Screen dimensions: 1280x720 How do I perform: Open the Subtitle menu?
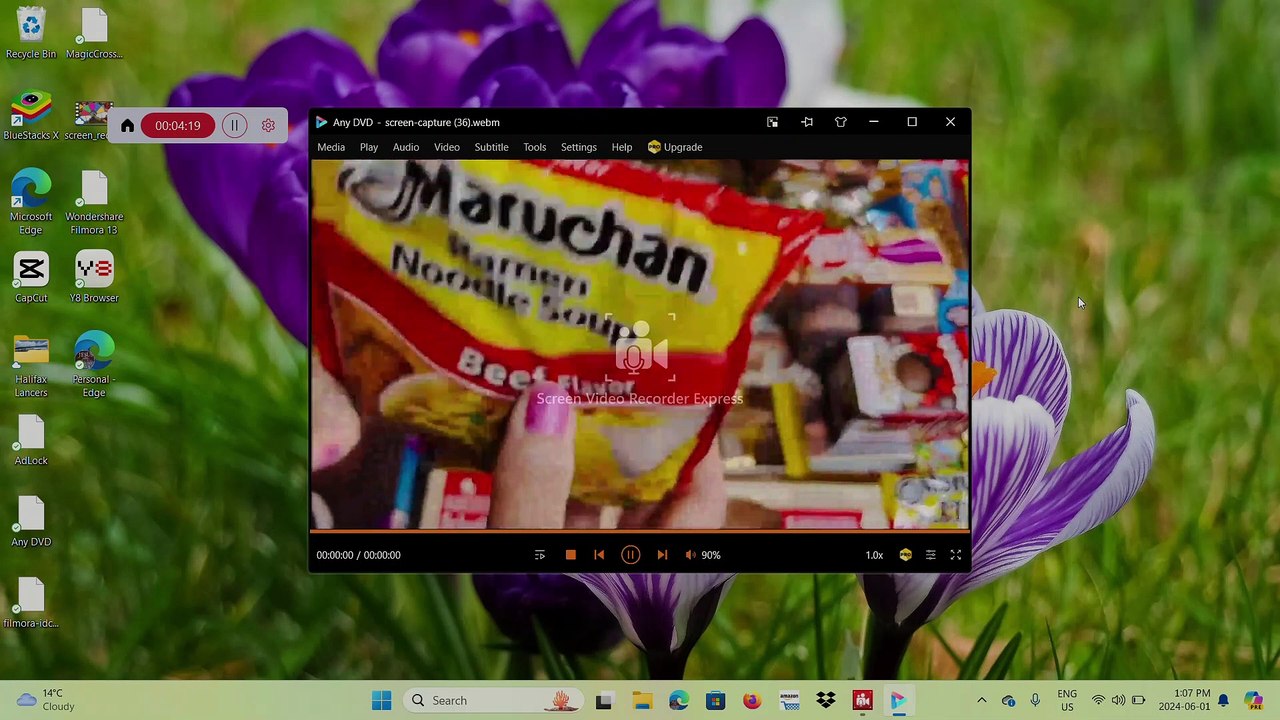tap(491, 147)
